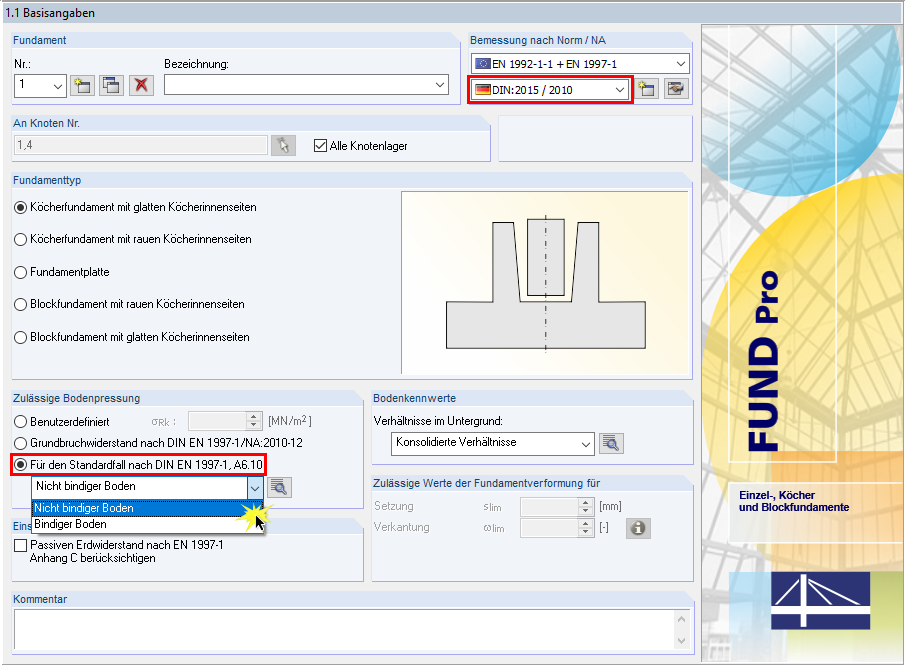The image size is (906, 667).
Task: Create a new national annex
Action: (x=646, y=88)
